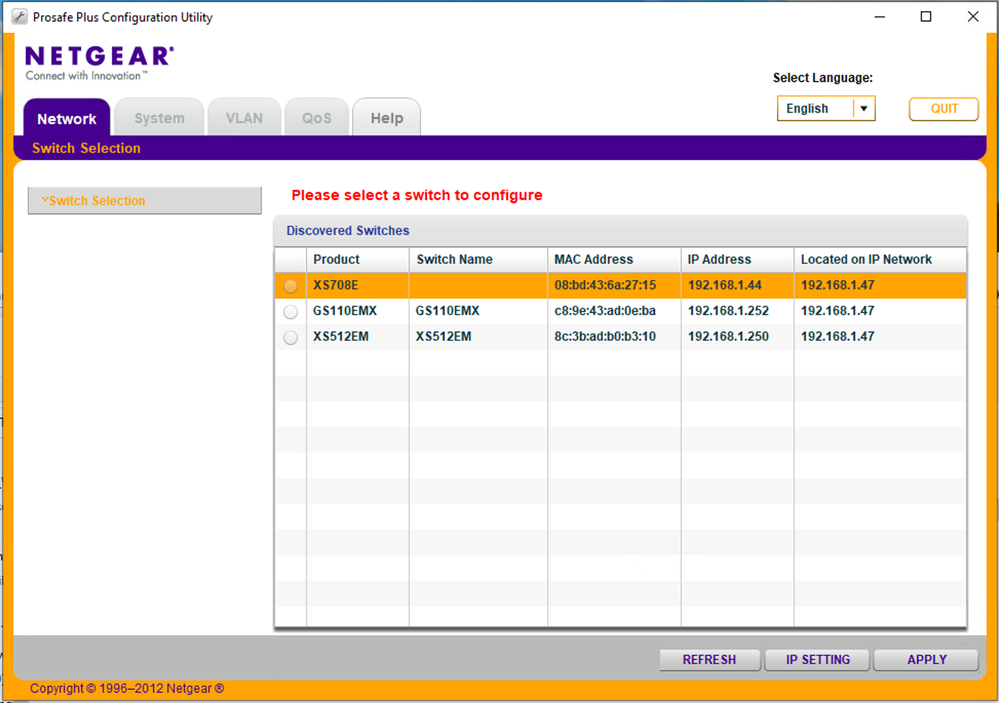The width and height of the screenshot is (999, 703).
Task: Select the XS512EM product cell
Action: coord(357,337)
